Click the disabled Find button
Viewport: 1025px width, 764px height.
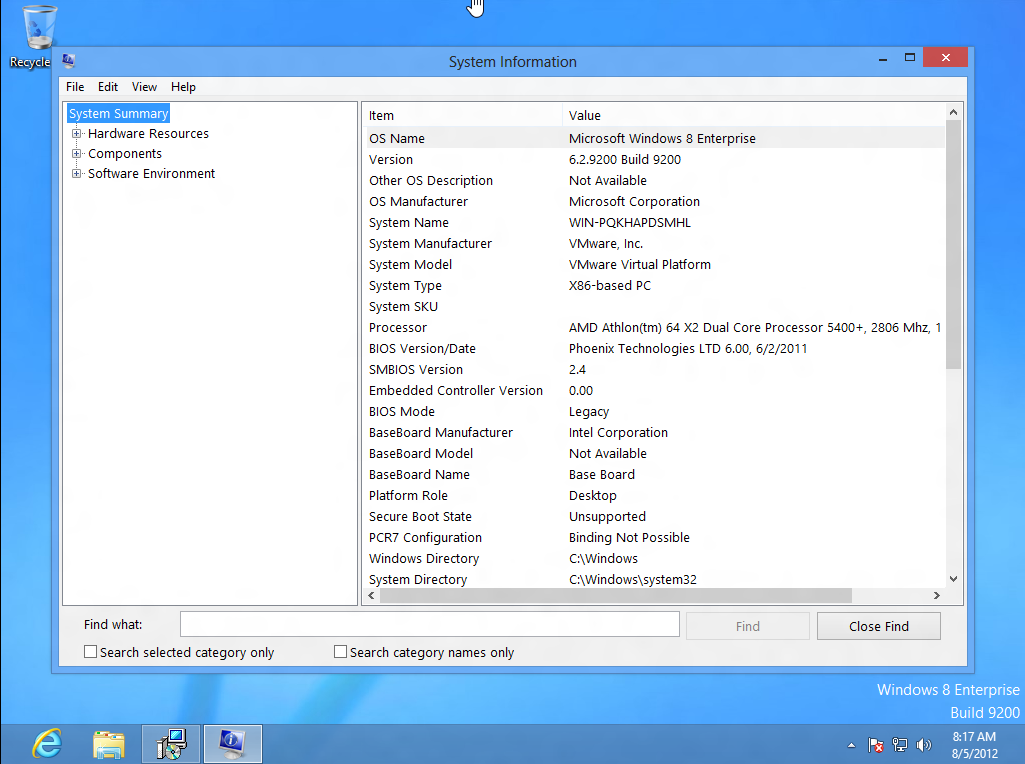tap(748, 626)
